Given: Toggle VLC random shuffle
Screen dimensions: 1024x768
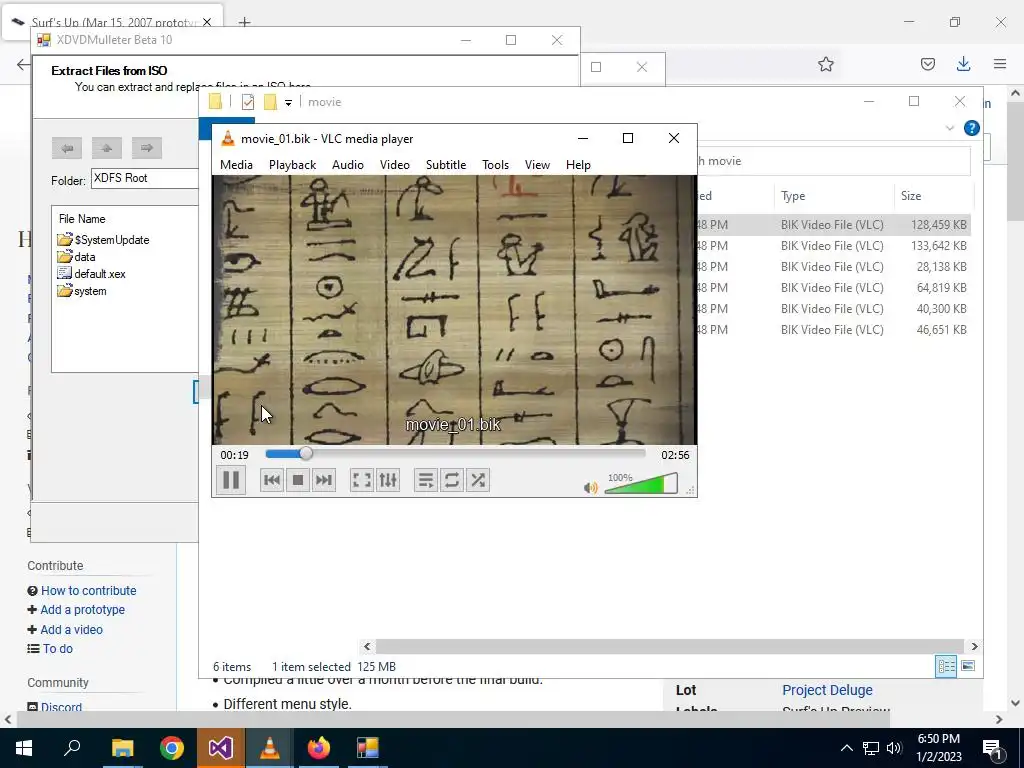Looking at the screenshot, I should 478,480.
